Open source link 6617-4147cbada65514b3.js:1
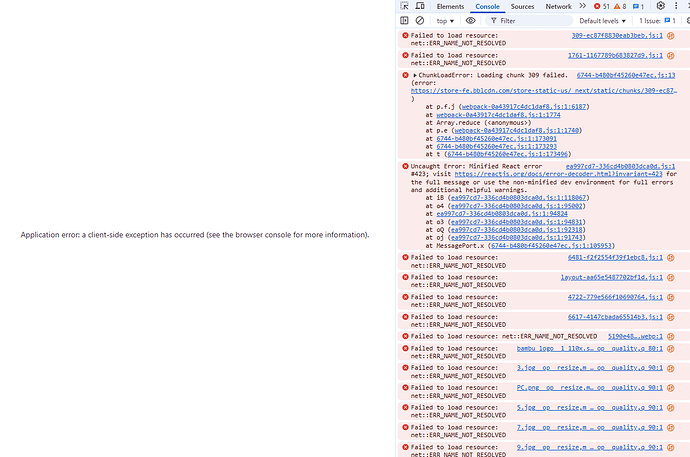The width and height of the screenshot is (690, 457). [615, 317]
